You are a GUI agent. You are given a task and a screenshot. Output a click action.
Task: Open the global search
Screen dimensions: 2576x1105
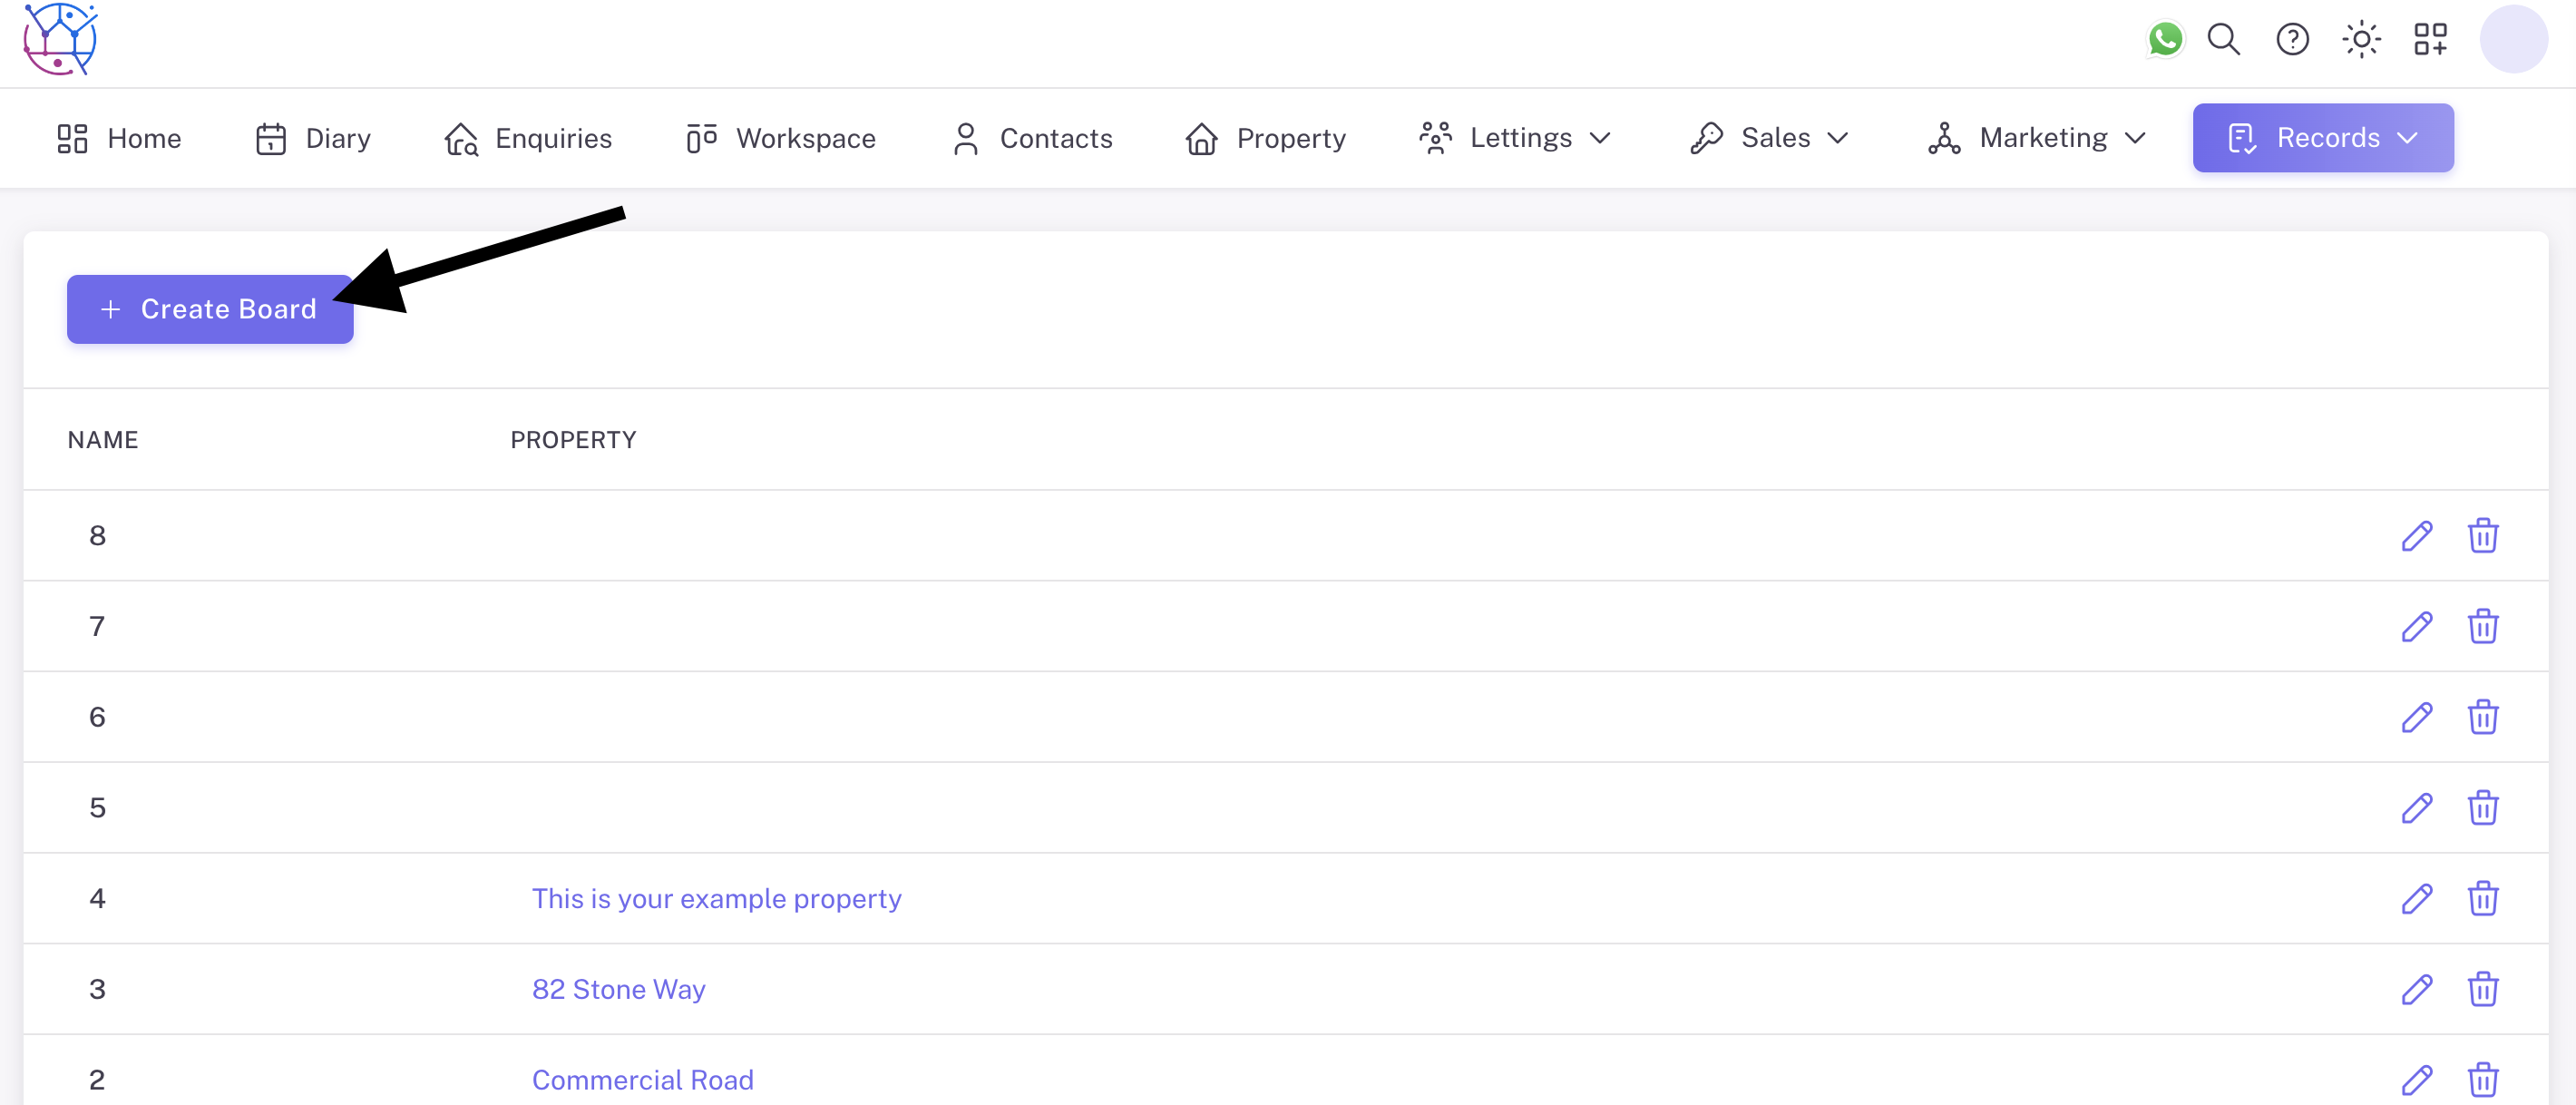(x=2223, y=40)
